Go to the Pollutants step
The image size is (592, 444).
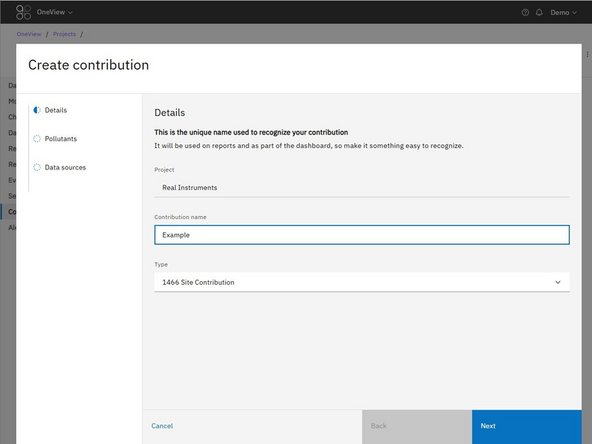pos(60,139)
